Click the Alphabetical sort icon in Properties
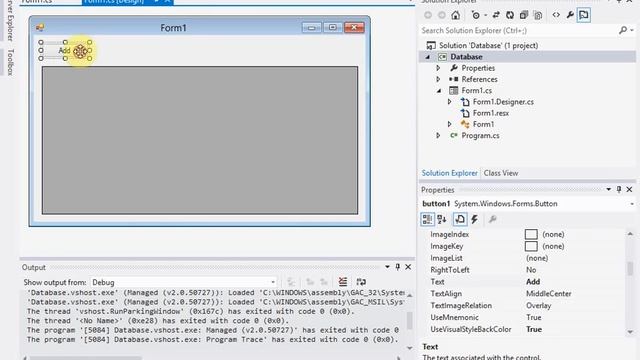The height and width of the screenshot is (360, 640). (x=442, y=219)
